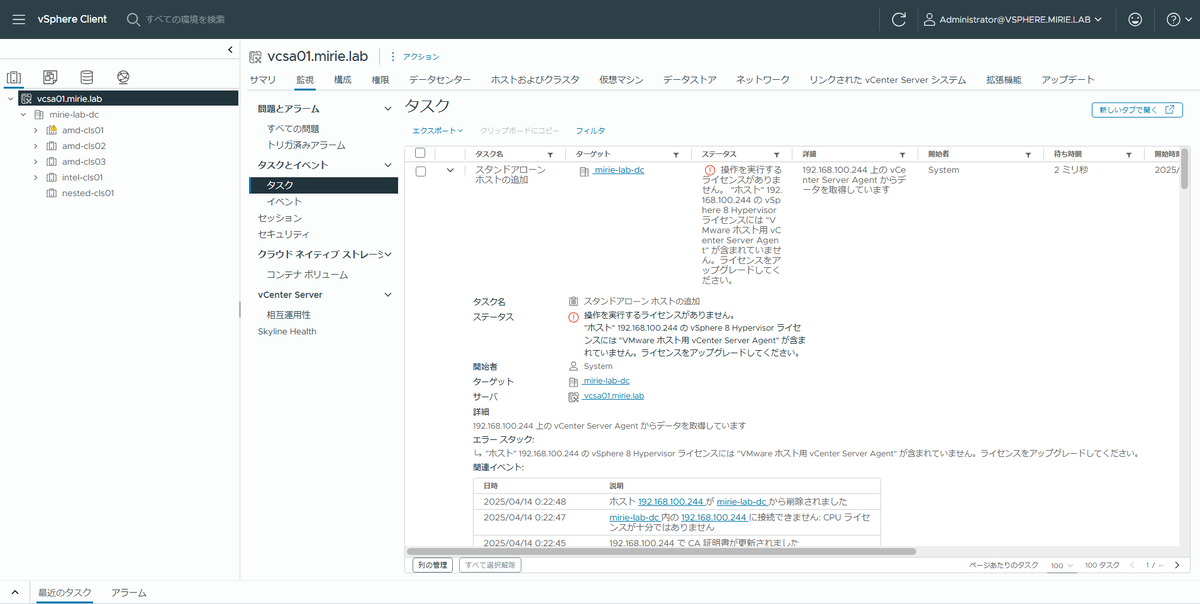The width and height of the screenshot is (1200, 604).
Task: Open the データセンター tab
Action: (440, 80)
